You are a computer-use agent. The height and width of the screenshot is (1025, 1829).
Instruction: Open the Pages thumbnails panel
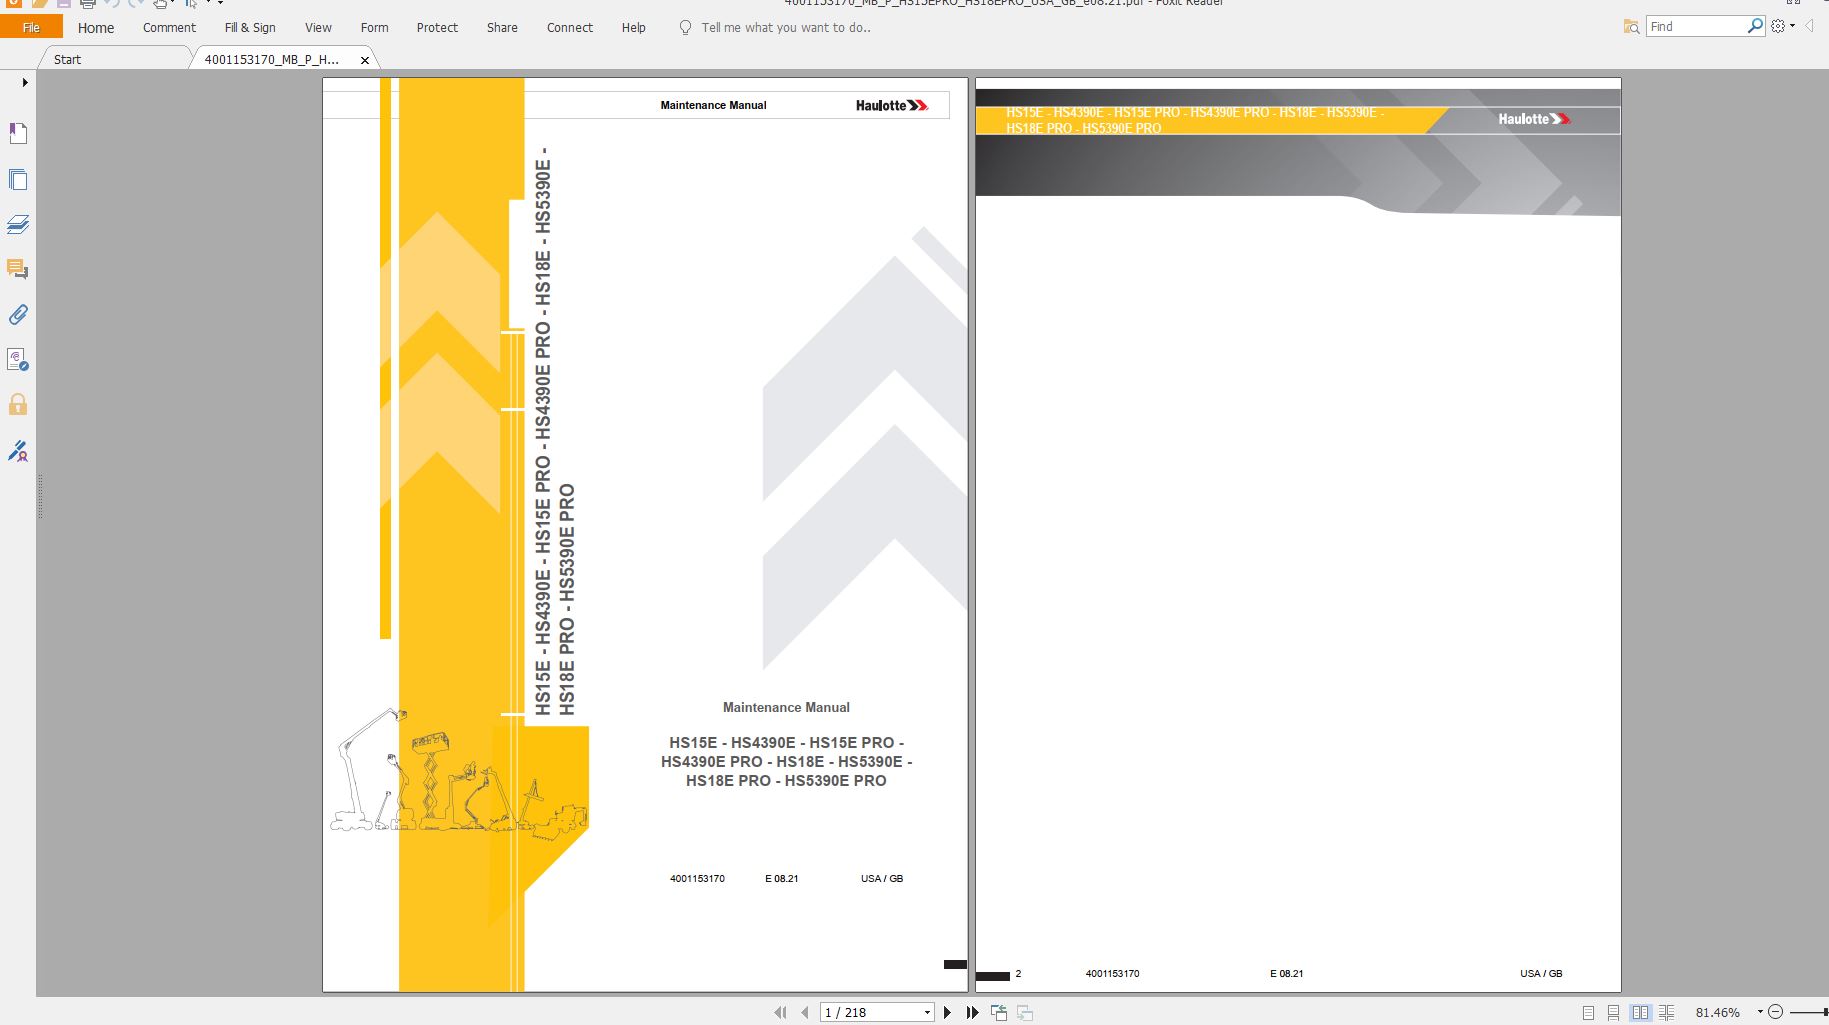coord(18,179)
